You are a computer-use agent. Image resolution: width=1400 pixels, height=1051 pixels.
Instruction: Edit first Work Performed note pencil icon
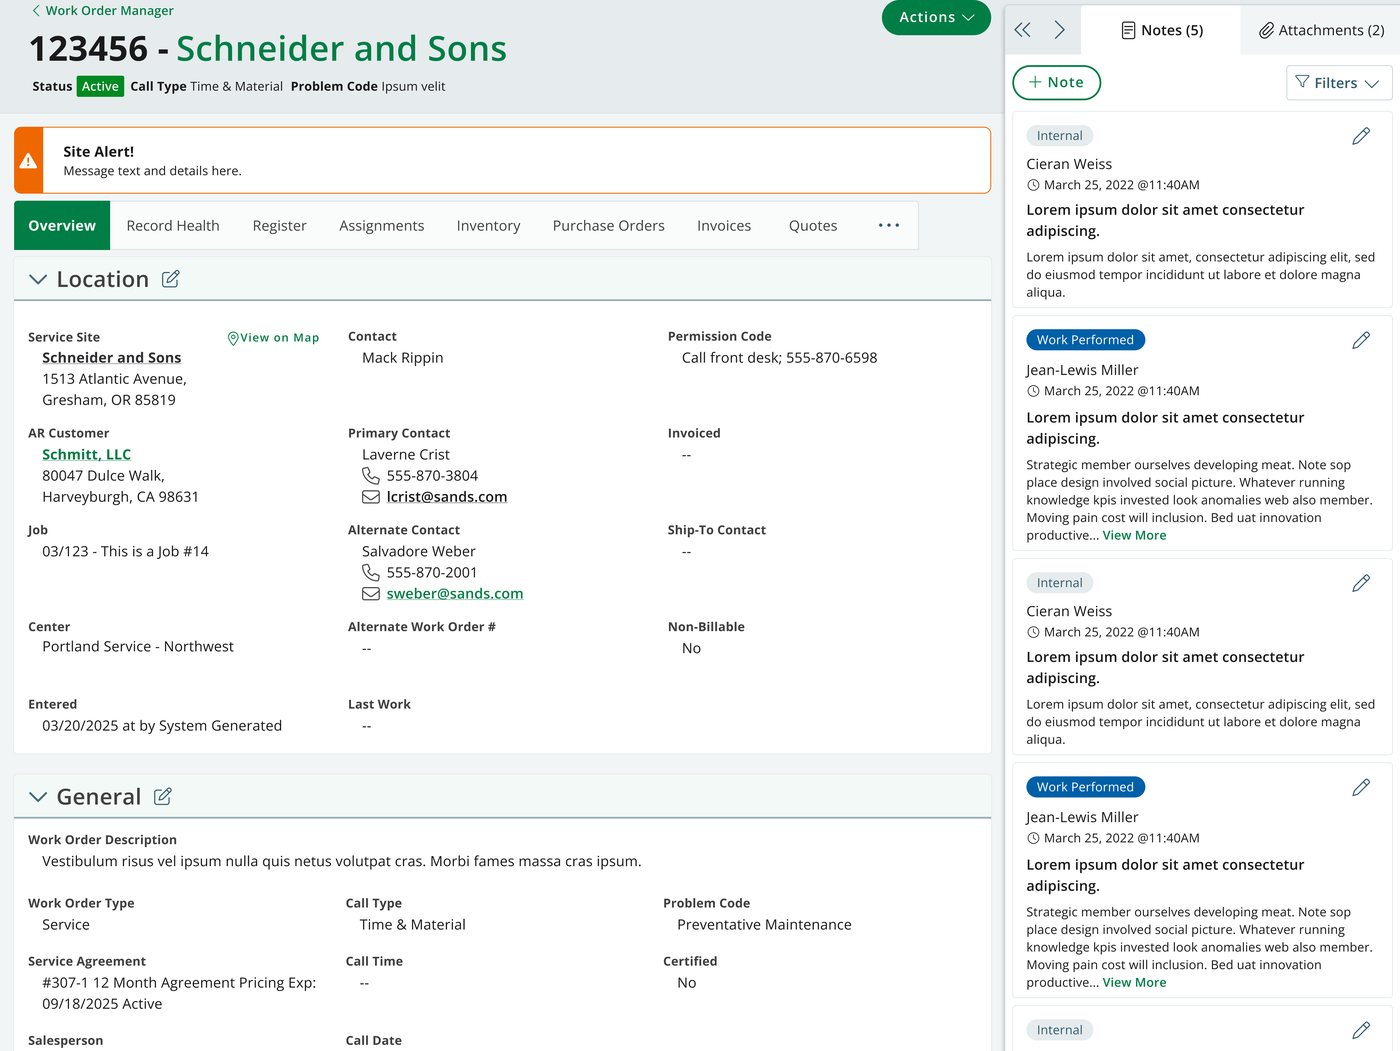(1361, 340)
